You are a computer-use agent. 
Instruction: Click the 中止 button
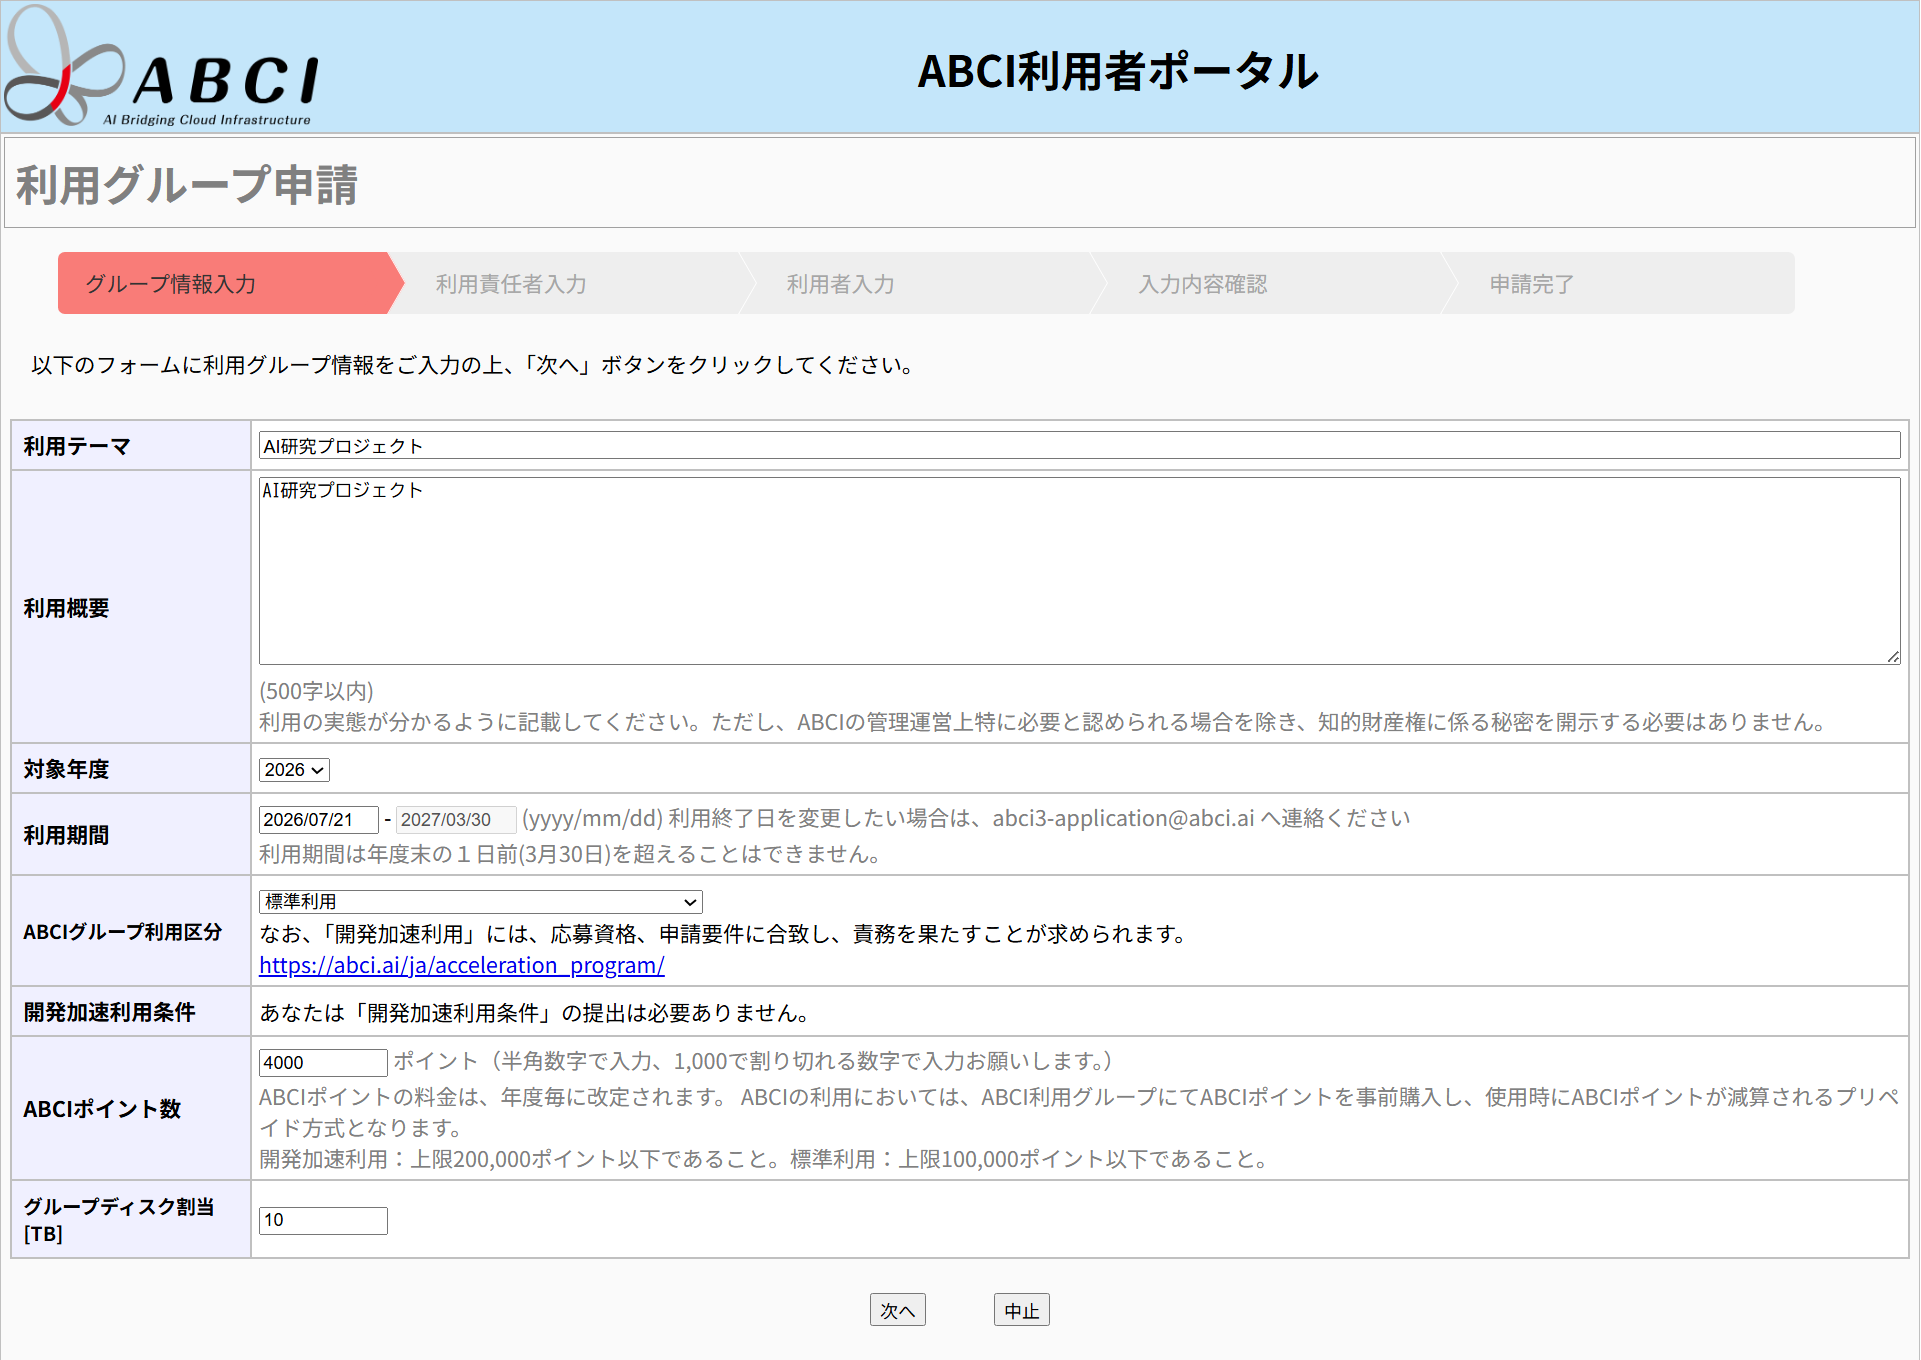1022,1310
